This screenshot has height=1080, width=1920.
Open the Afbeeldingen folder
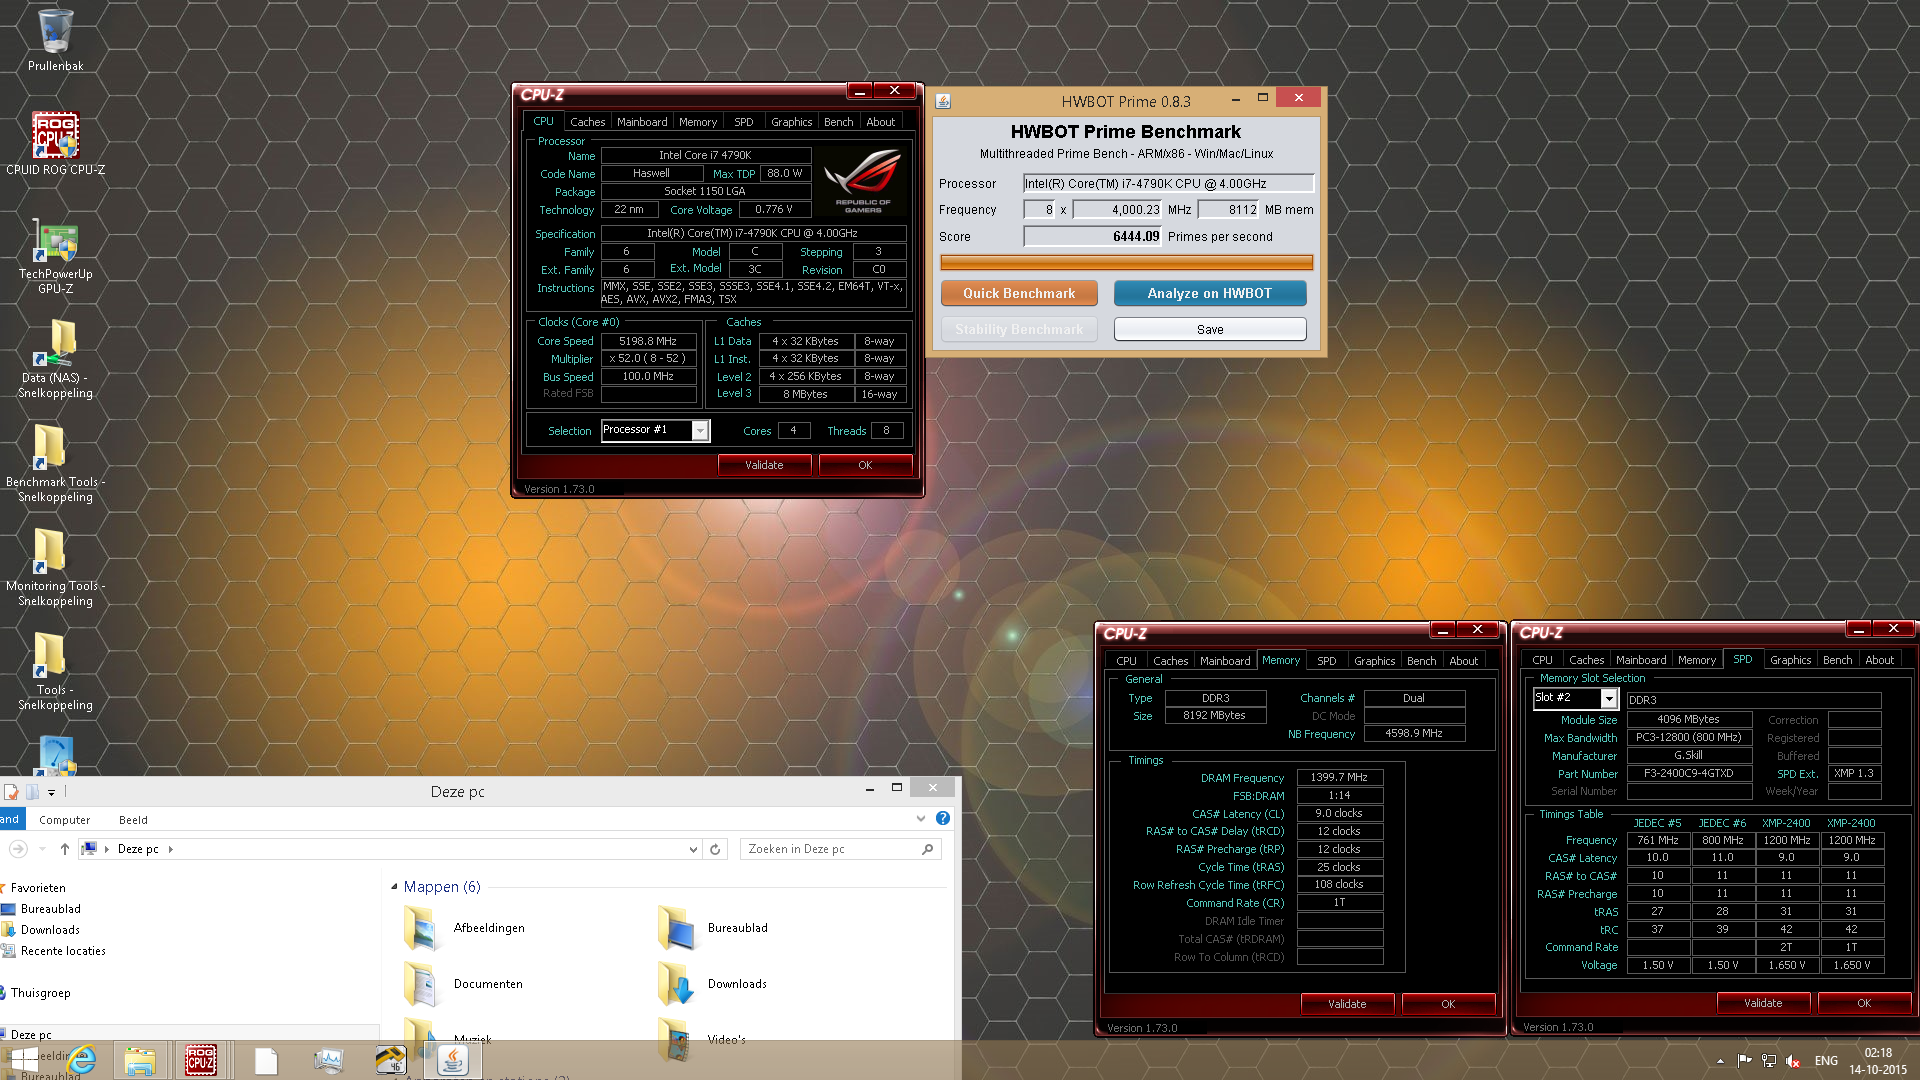[464, 928]
